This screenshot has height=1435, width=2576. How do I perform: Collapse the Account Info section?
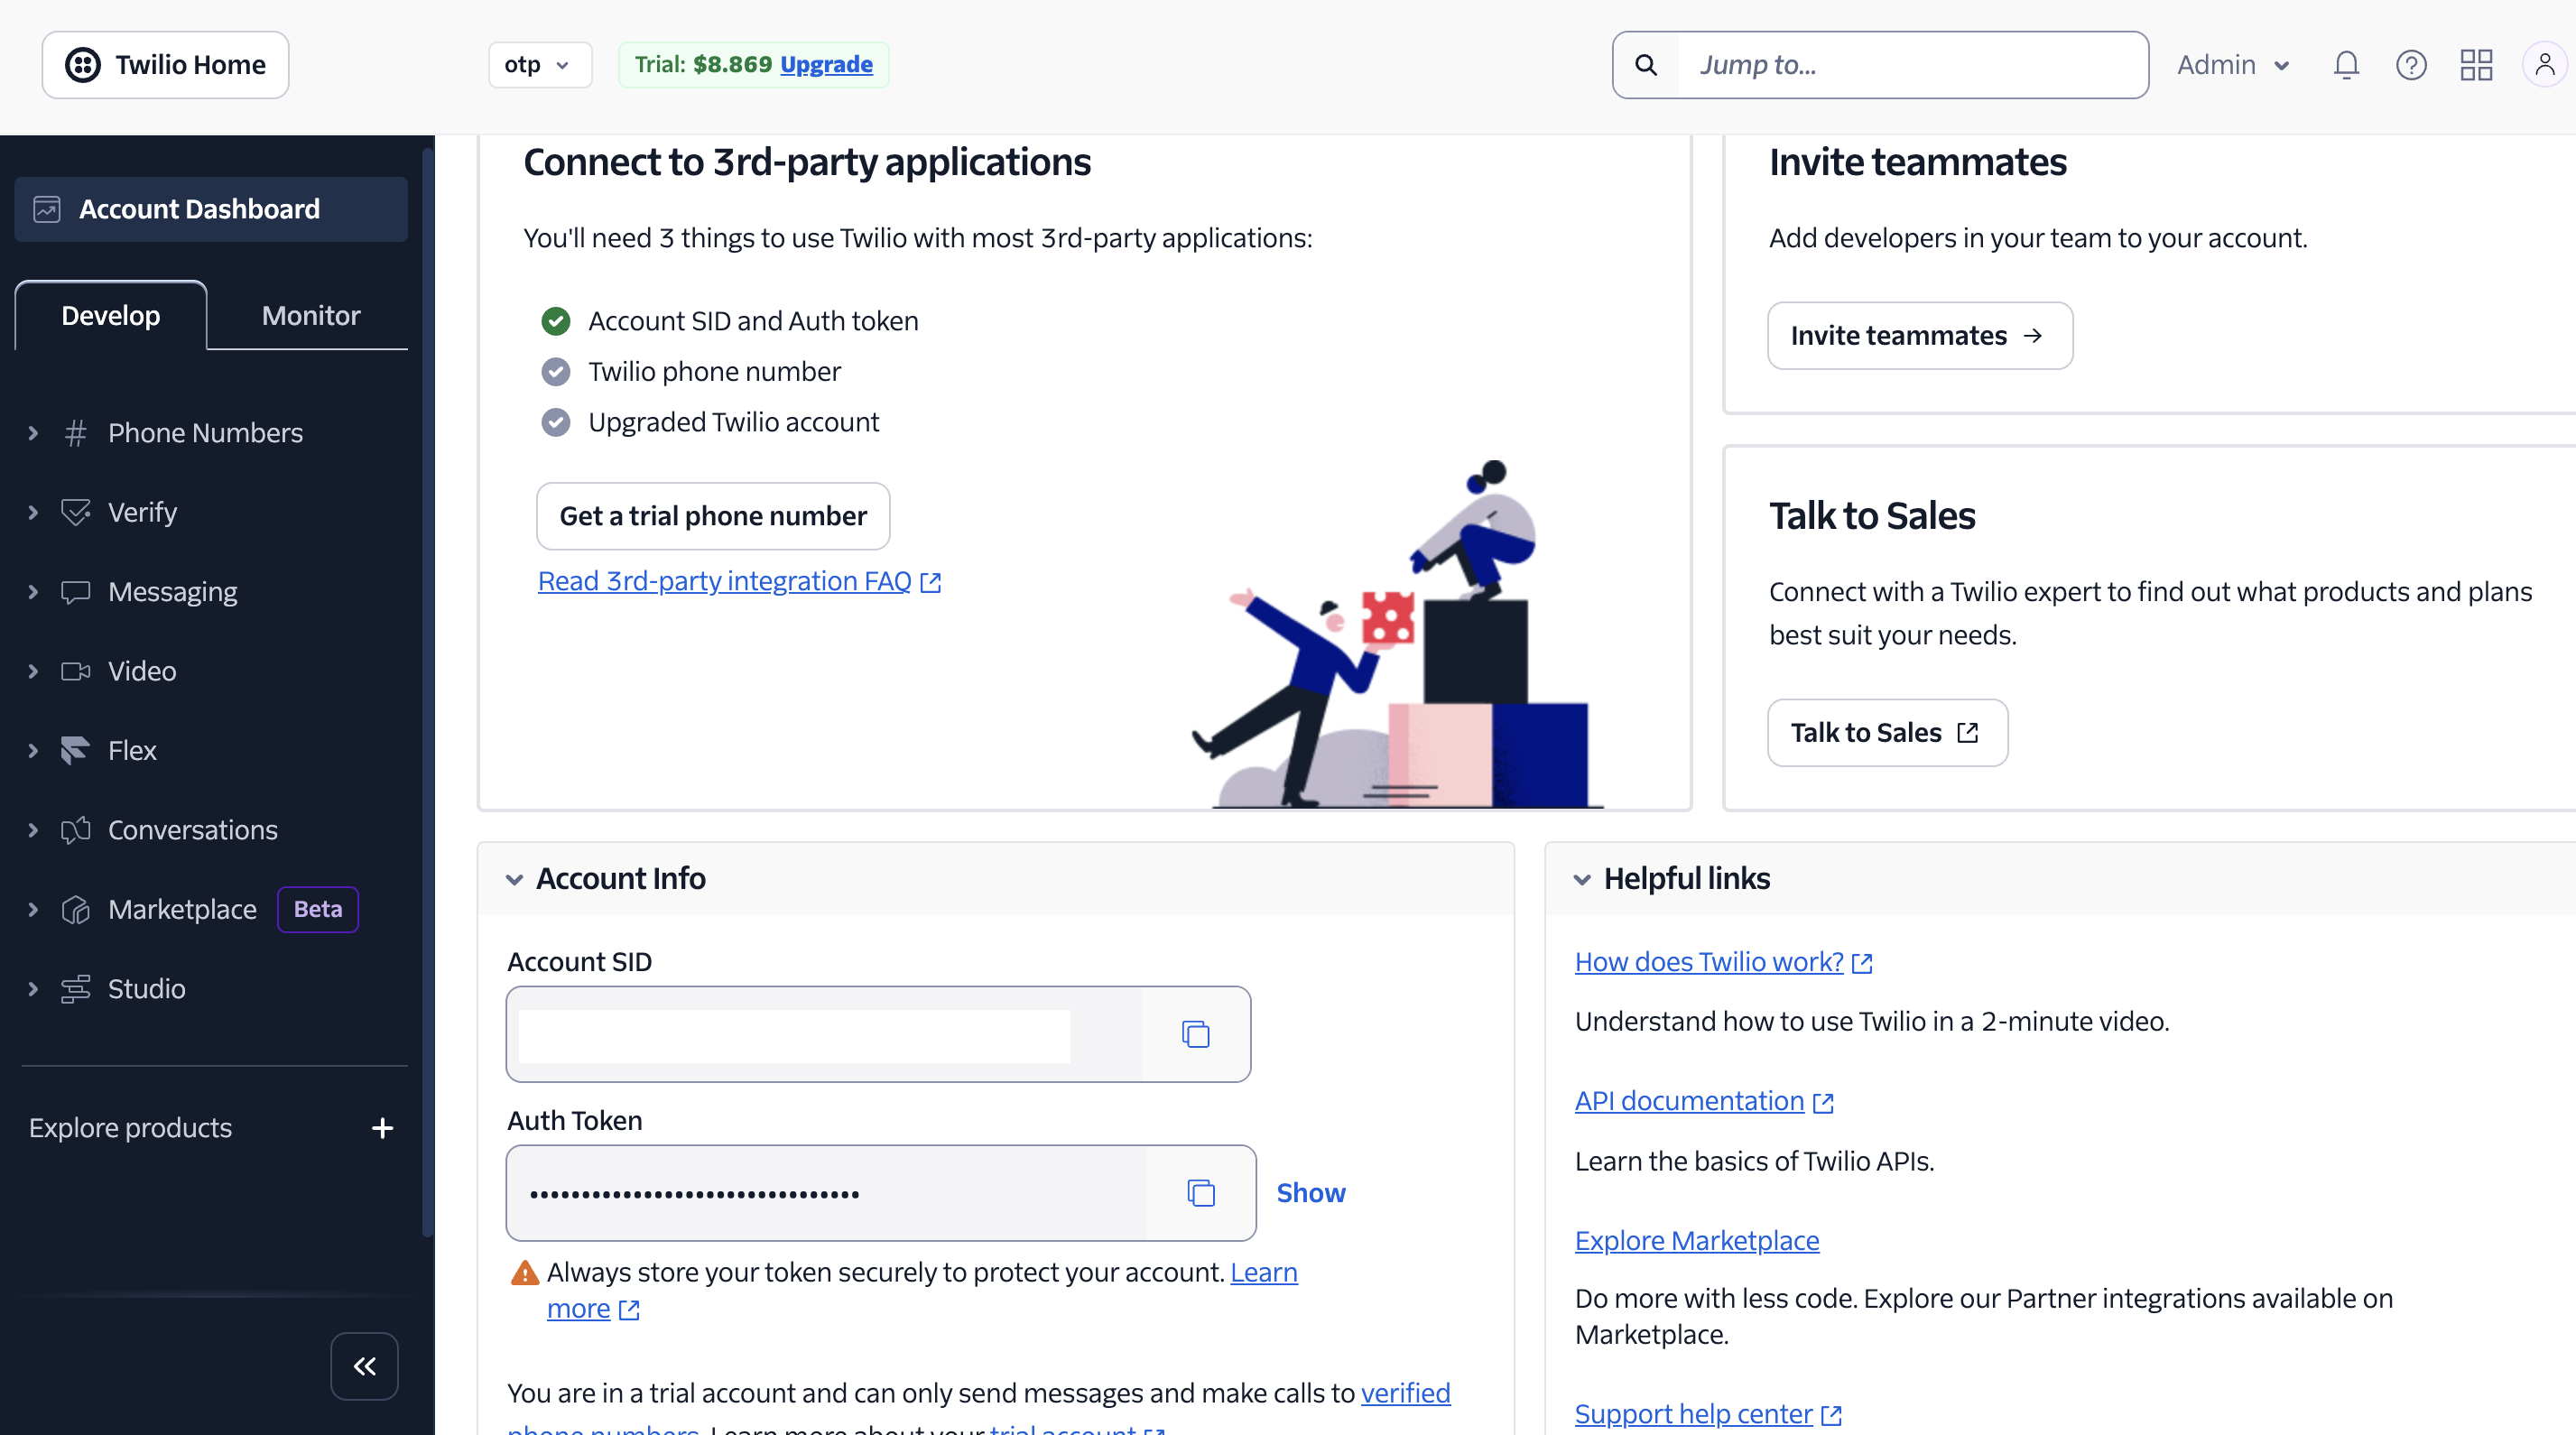(x=514, y=879)
